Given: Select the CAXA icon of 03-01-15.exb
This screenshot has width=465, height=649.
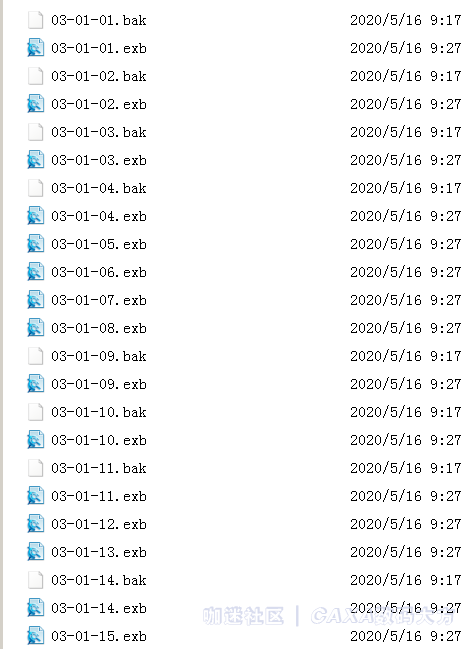Looking at the screenshot, I should point(36,636).
